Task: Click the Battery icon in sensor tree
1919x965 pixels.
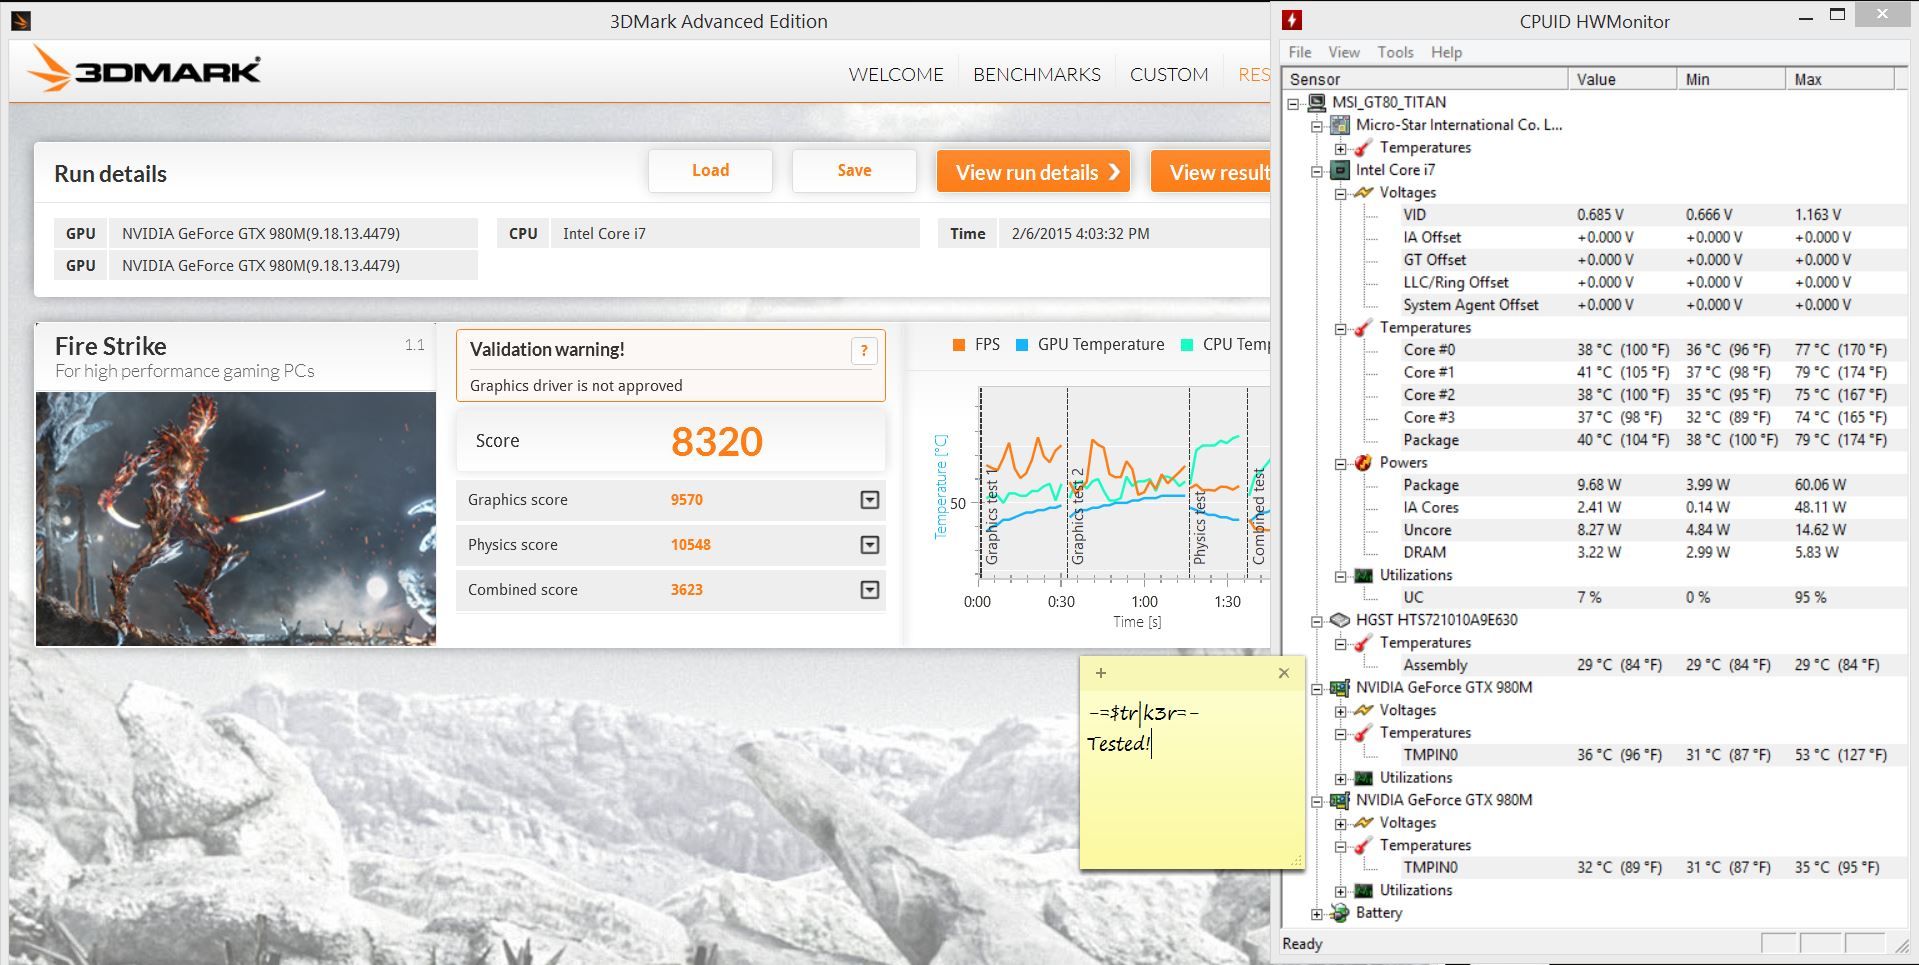Action: click(x=1340, y=913)
